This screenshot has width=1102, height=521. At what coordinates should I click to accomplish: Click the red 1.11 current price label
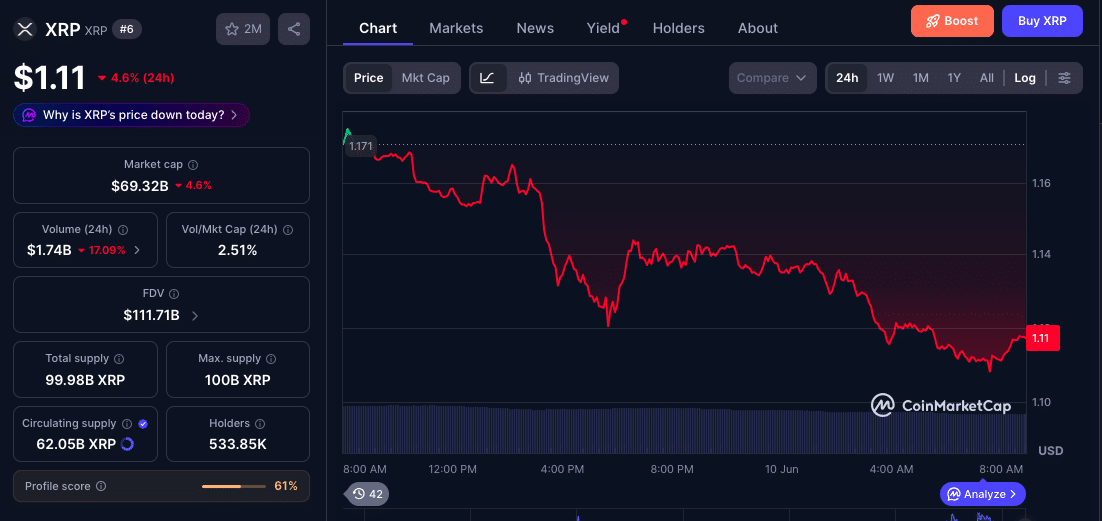click(x=1042, y=338)
